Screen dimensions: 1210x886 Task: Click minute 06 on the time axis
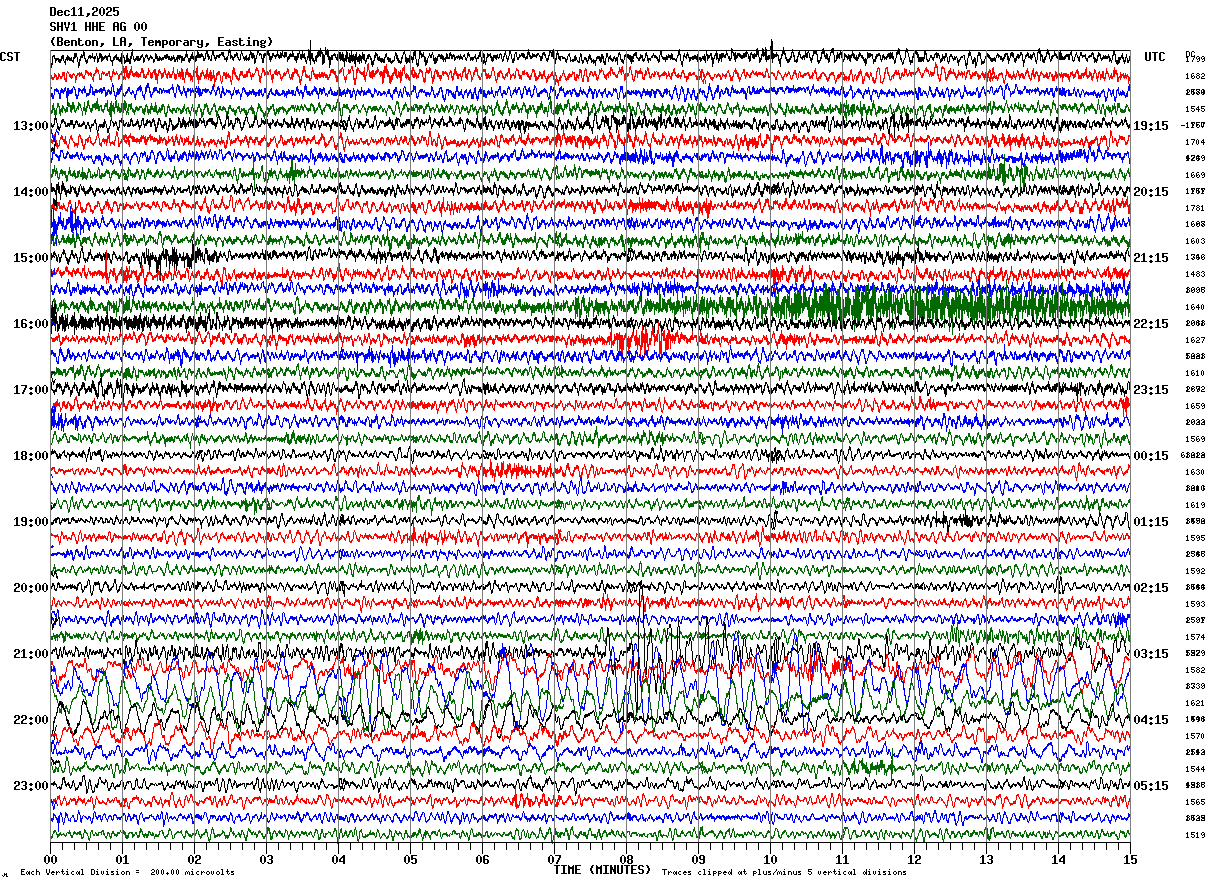482,859
